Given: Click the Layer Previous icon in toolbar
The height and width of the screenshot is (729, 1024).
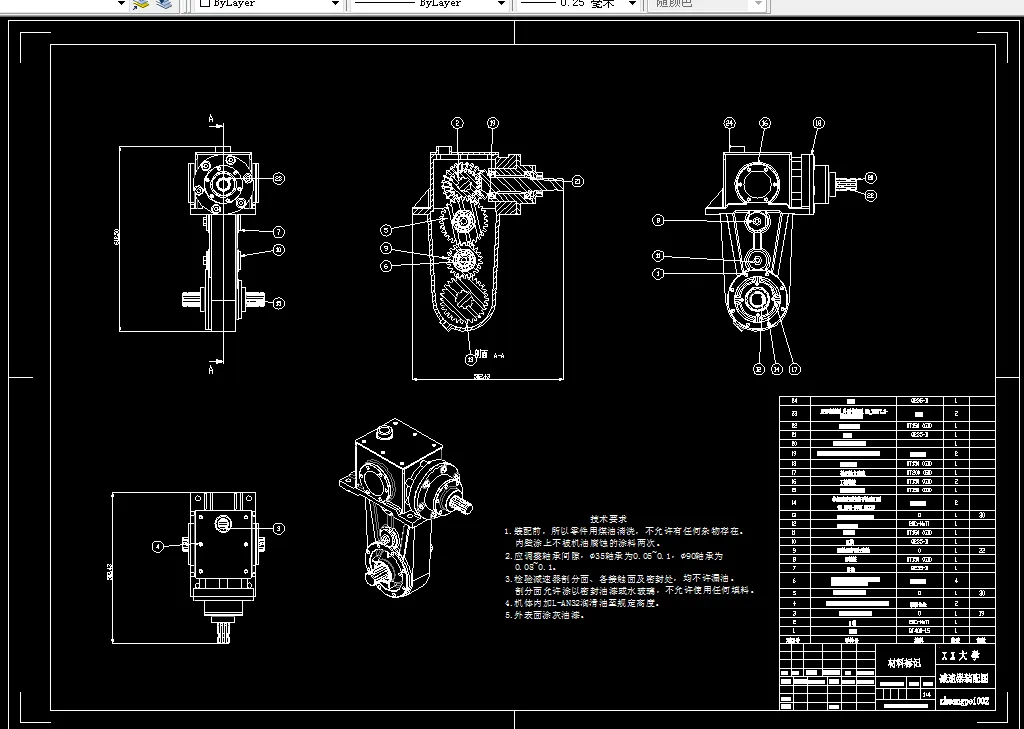Looking at the screenshot, I should point(141,4).
